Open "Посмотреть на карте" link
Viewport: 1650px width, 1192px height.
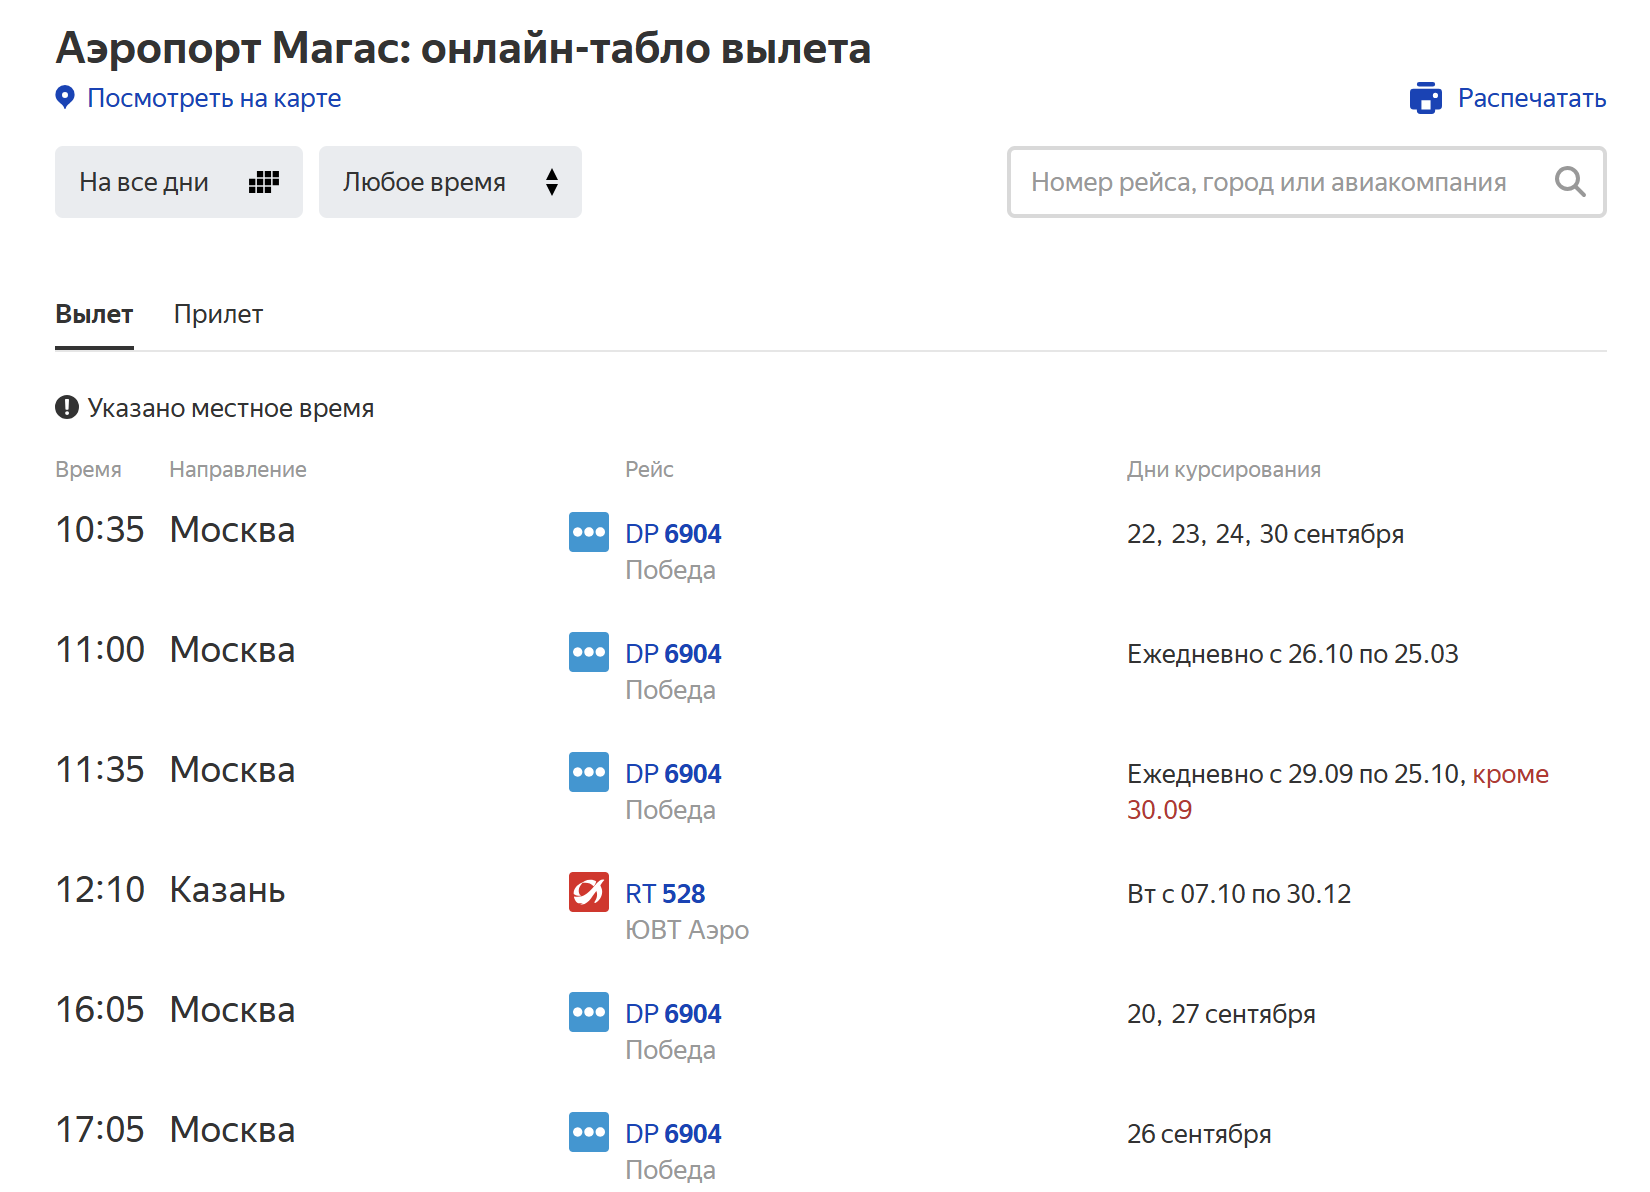(x=214, y=98)
